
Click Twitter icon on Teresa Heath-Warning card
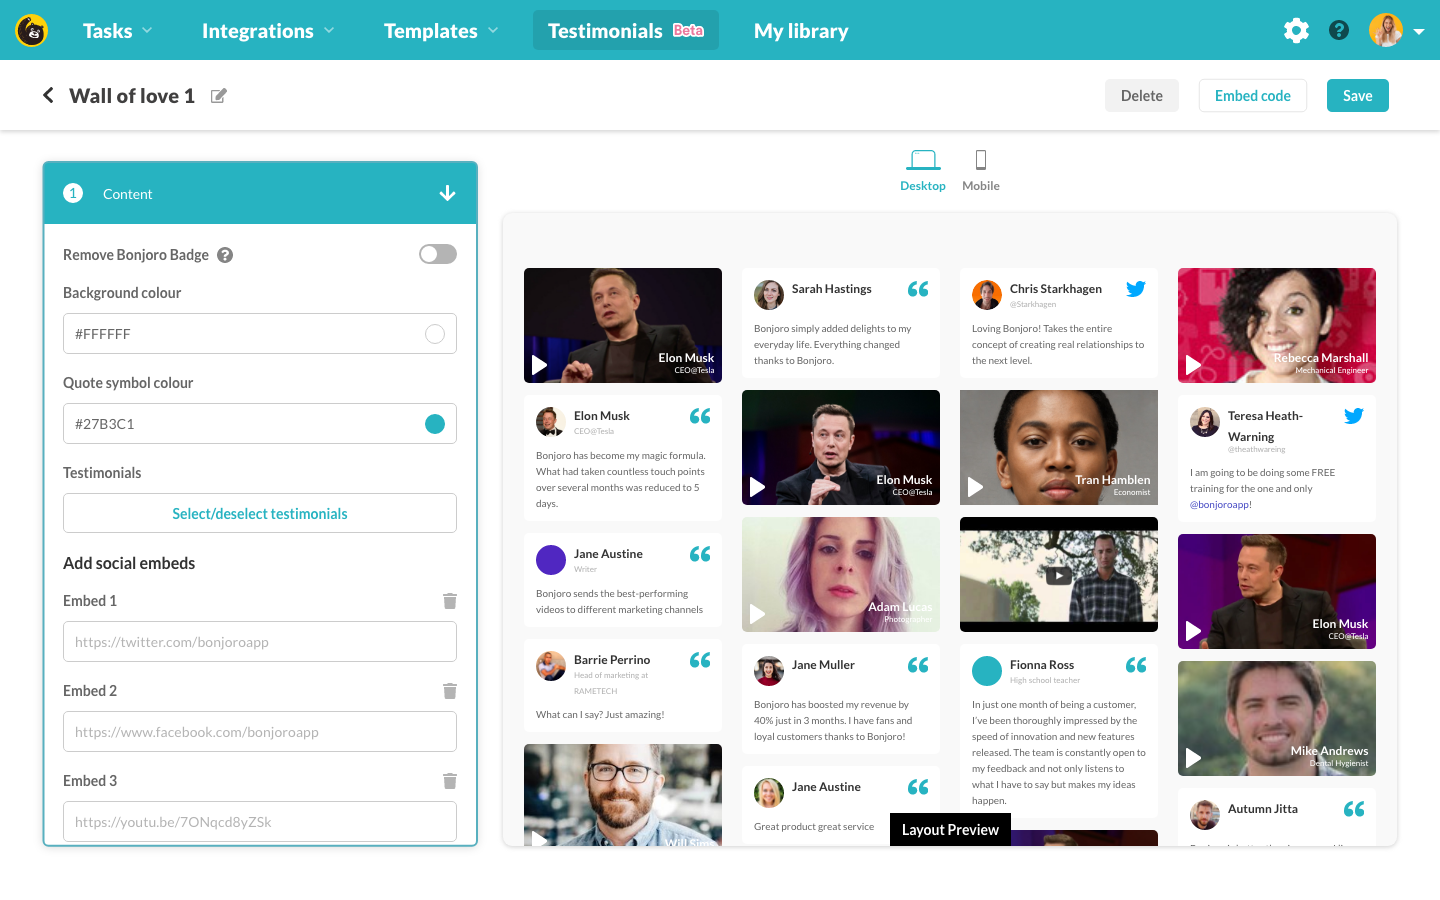[x=1354, y=416]
